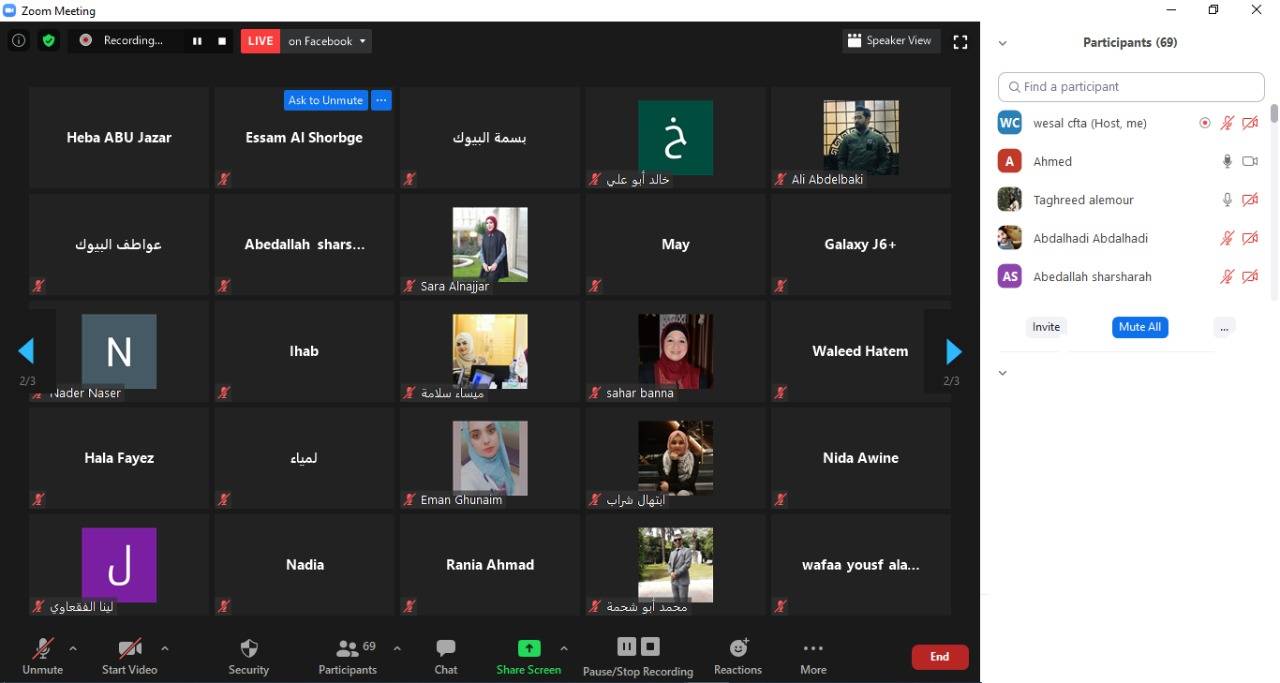Stop the recording in top bar

point(222,41)
